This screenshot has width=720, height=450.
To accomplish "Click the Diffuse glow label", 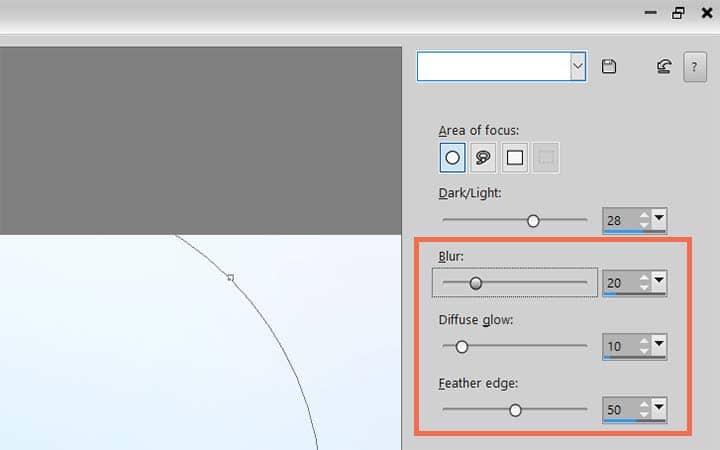I will point(476,320).
